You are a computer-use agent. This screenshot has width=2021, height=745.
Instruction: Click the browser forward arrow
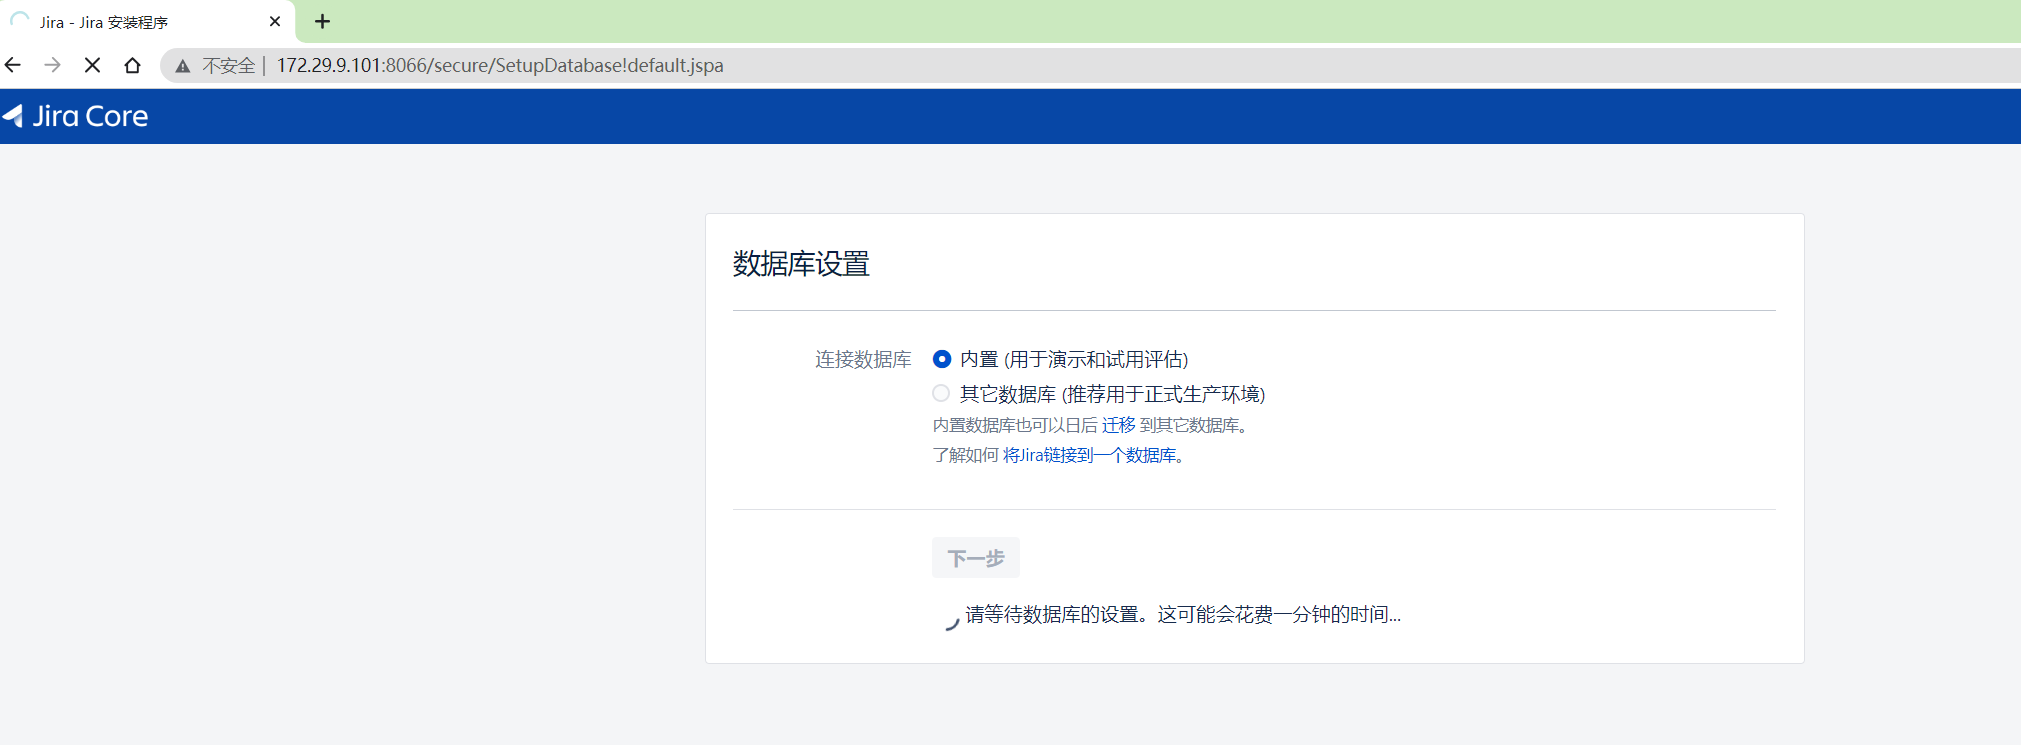pos(53,65)
